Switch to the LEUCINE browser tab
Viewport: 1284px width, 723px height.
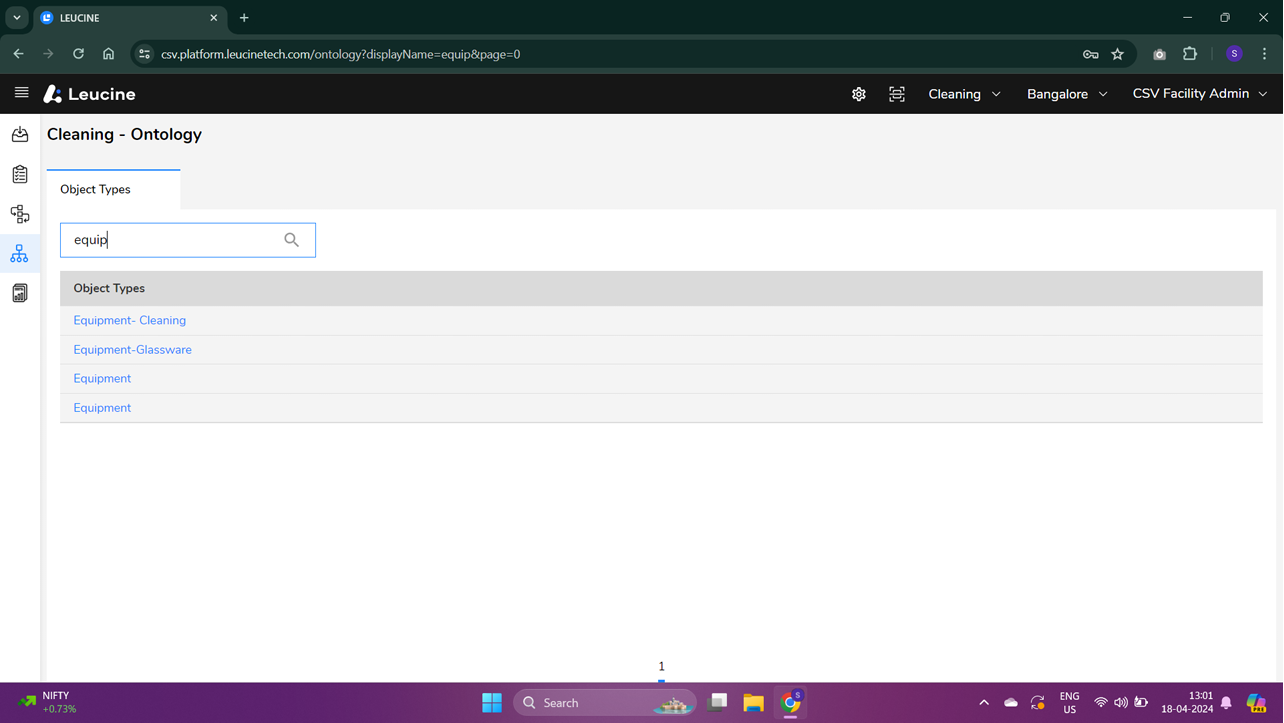pyautogui.click(x=129, y=18)
